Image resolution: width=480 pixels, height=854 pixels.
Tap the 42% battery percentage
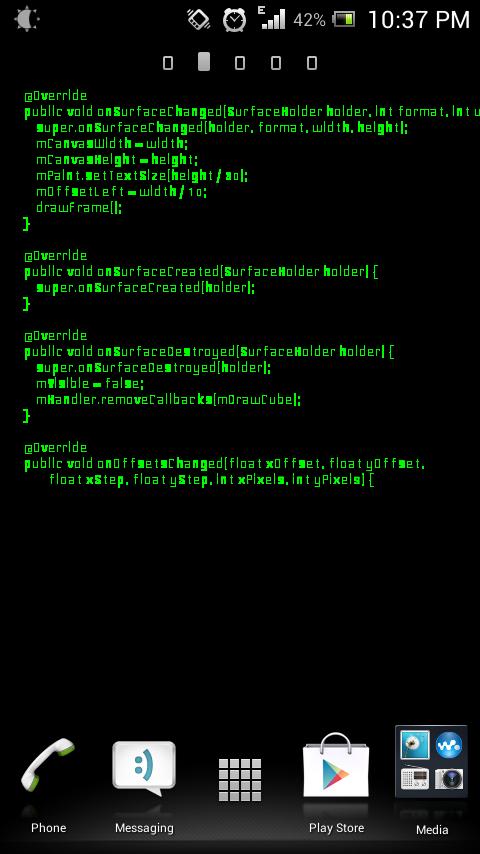pyautogui.click(x=309, y=20)
